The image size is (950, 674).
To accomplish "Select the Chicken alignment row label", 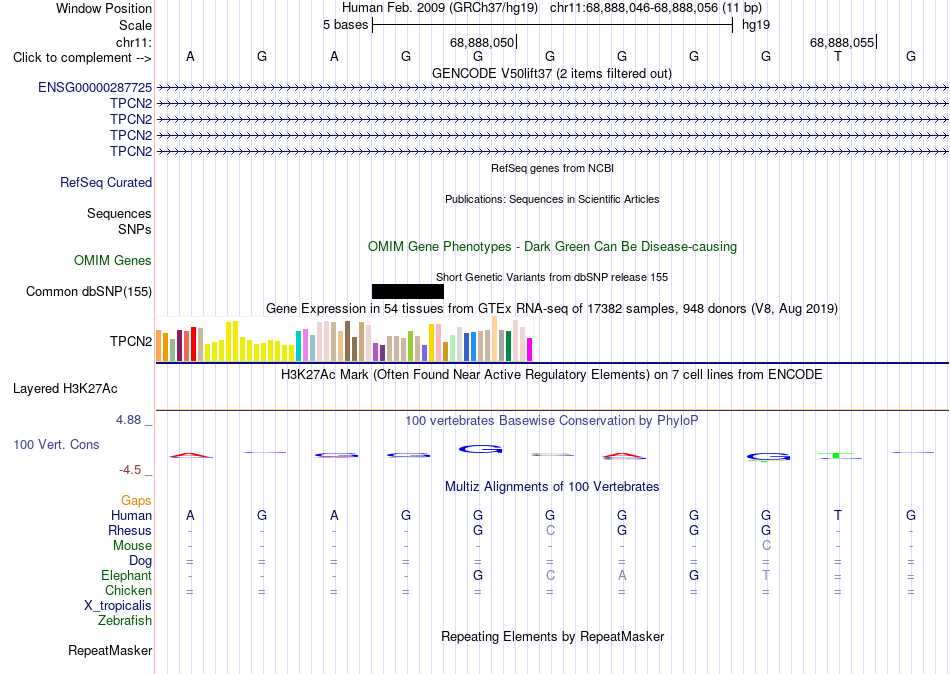I will (128, 590).
